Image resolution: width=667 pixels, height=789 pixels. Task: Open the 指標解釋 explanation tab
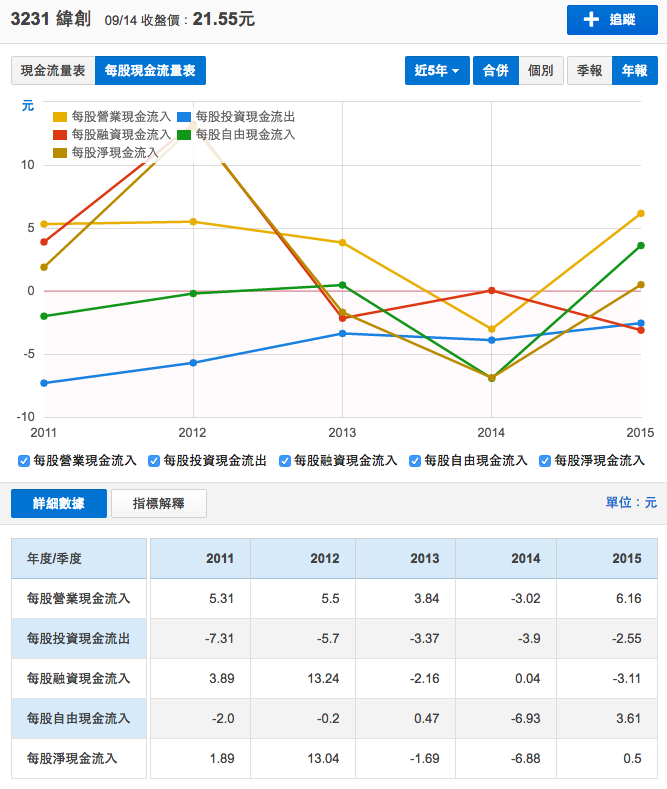[158, 503]
